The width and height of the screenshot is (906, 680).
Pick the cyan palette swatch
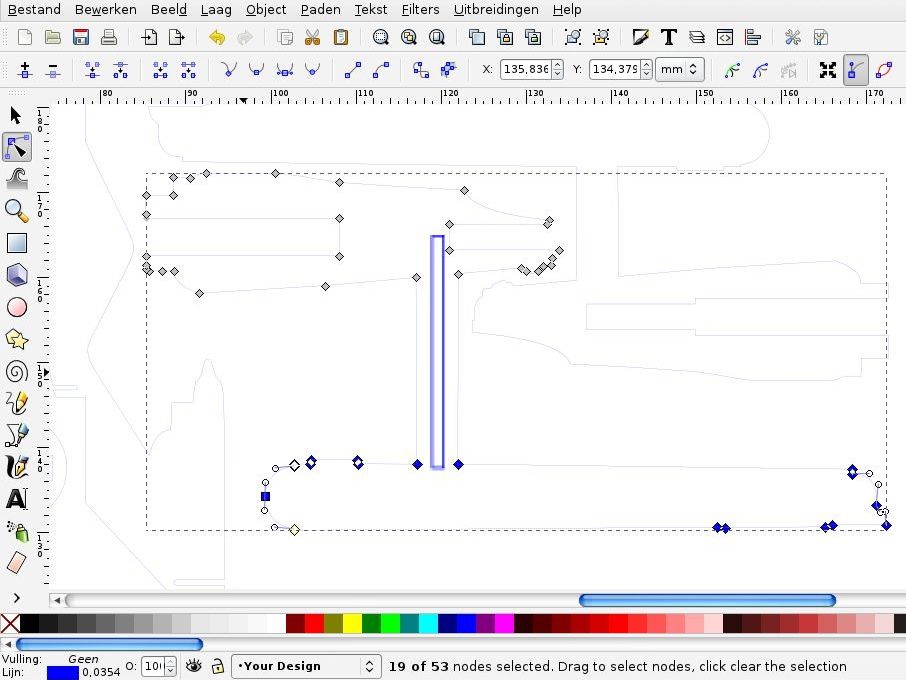coord(428,624)
